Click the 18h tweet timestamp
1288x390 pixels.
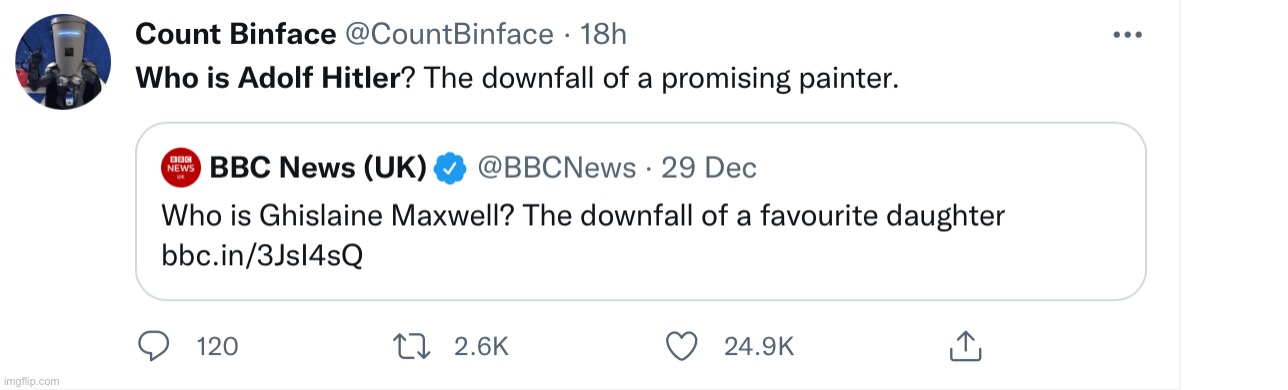point(603,34)
